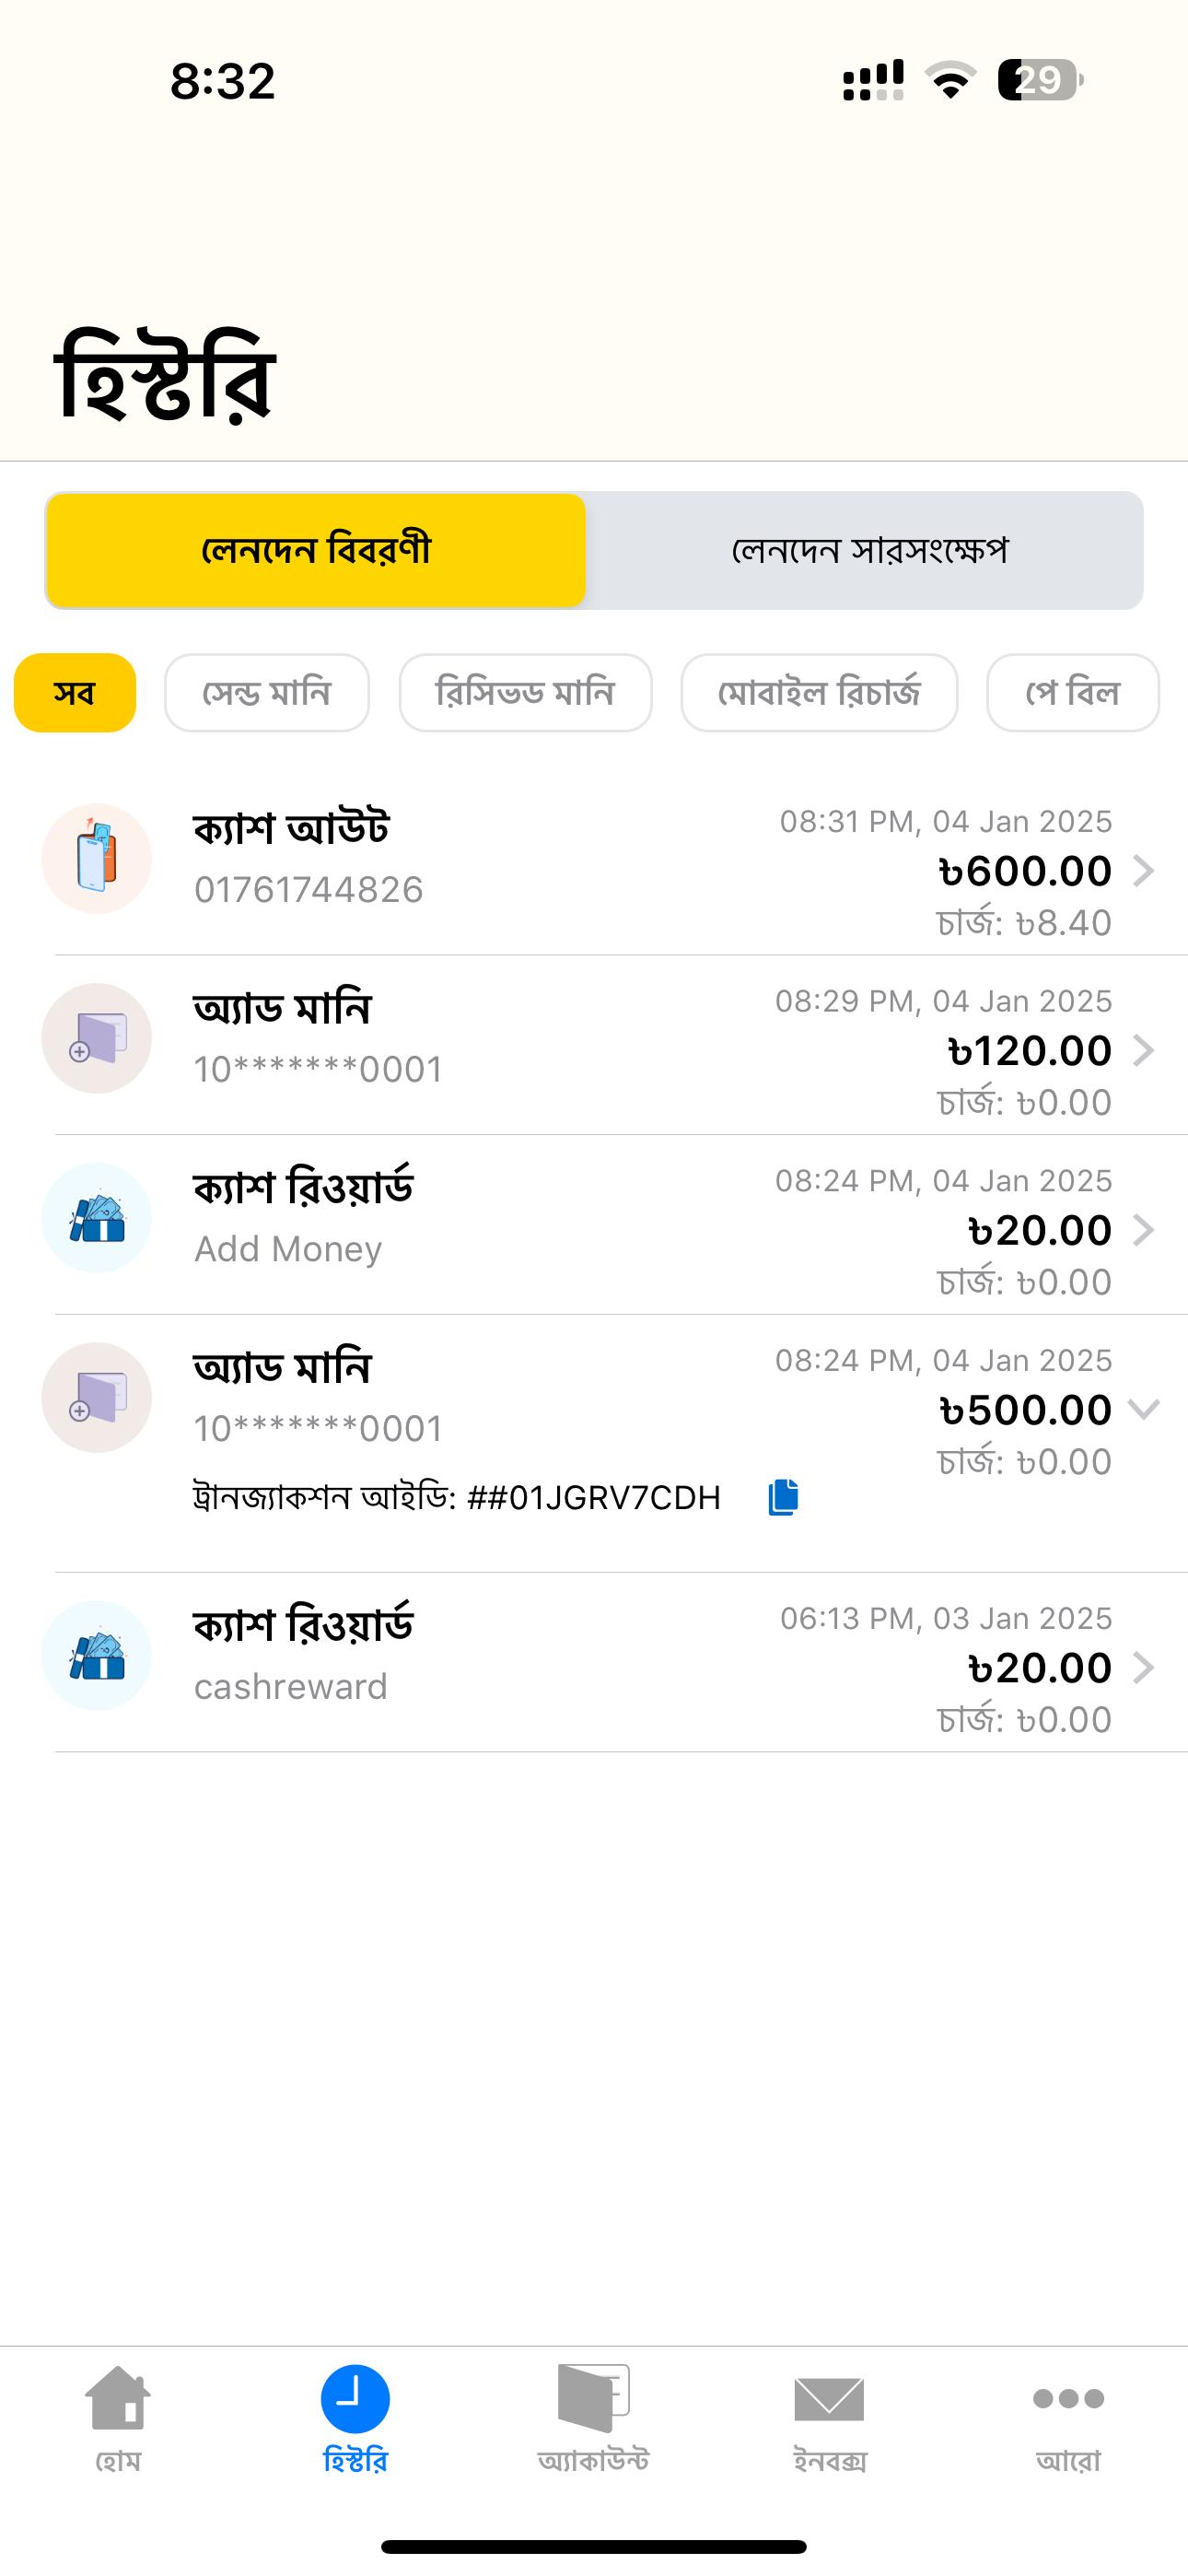The image size is (1188, 2576).
Task: Collapse the ৳500.00 add money entry
Action: click(1144, 1410)
